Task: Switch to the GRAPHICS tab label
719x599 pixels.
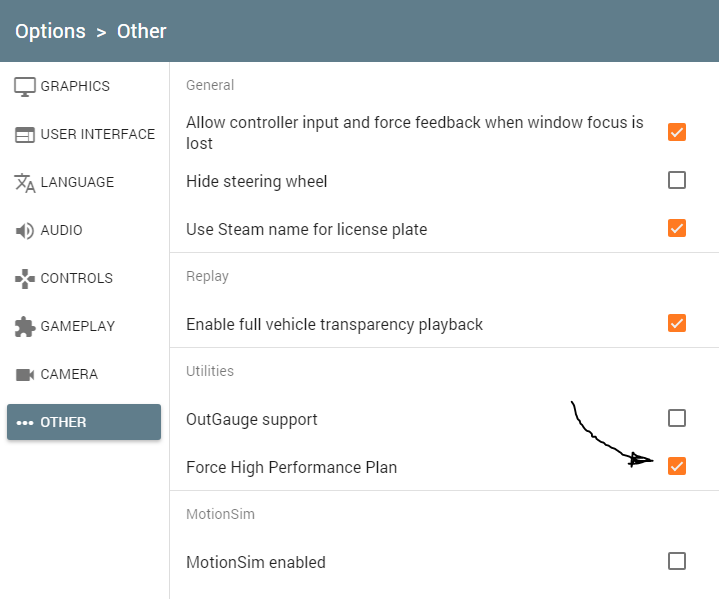Action: [75, 86]
